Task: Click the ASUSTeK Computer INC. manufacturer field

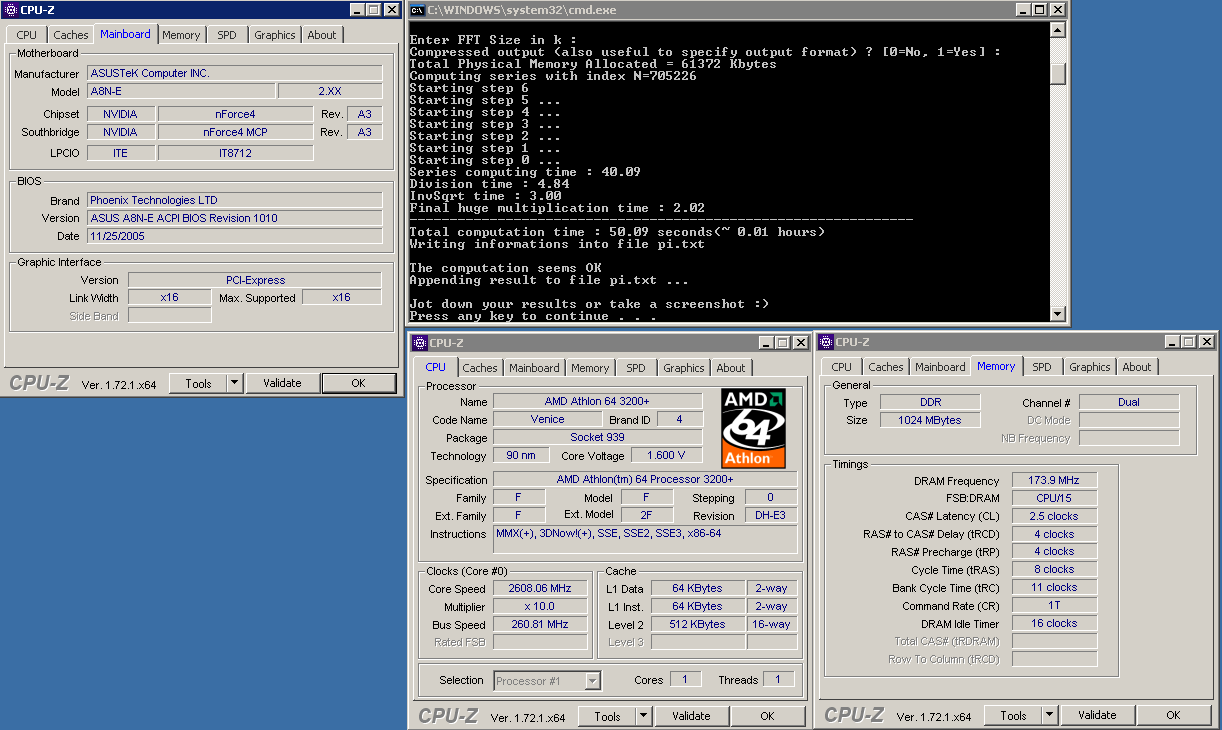Action: click(x=234, y=73)
